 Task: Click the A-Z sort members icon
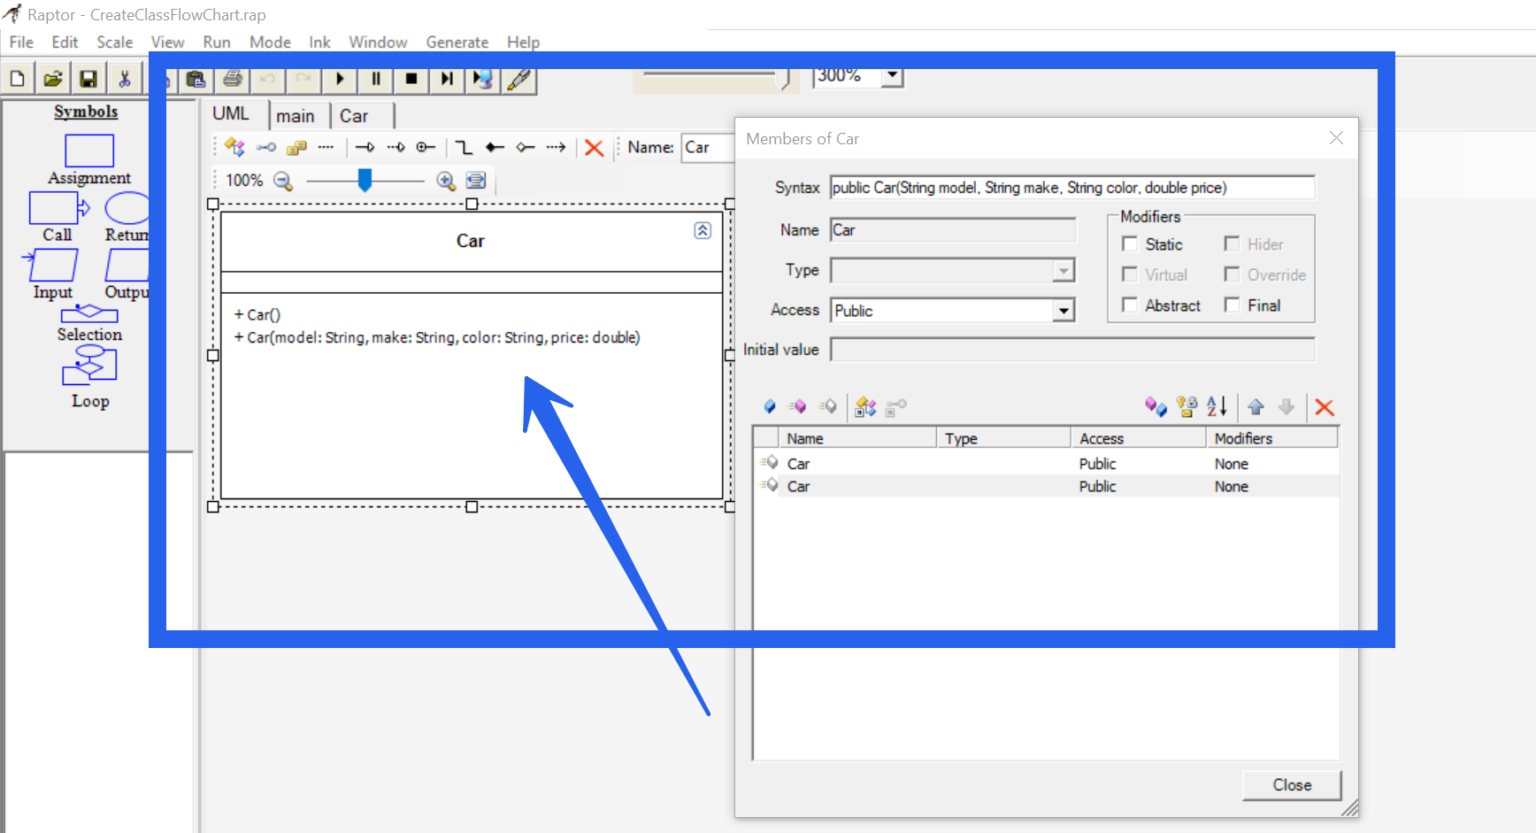coord(1216,407)
